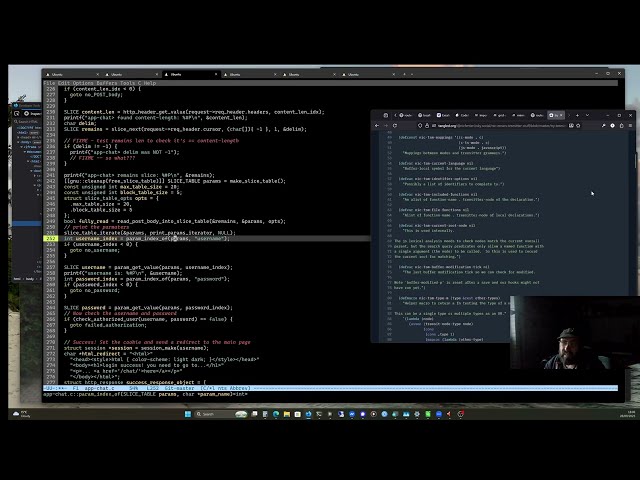
Task: Add a new terminal tab with plus button
Action: click(x=404, y=74)
